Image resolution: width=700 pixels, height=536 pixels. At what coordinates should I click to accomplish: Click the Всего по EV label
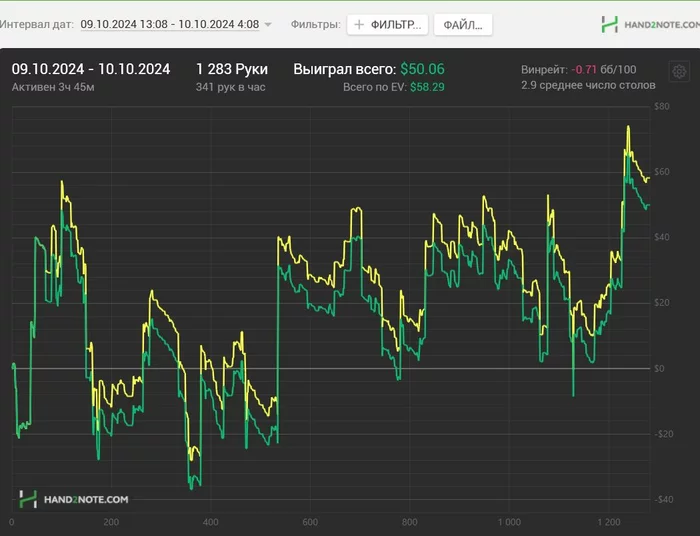[x=375, y=87]
